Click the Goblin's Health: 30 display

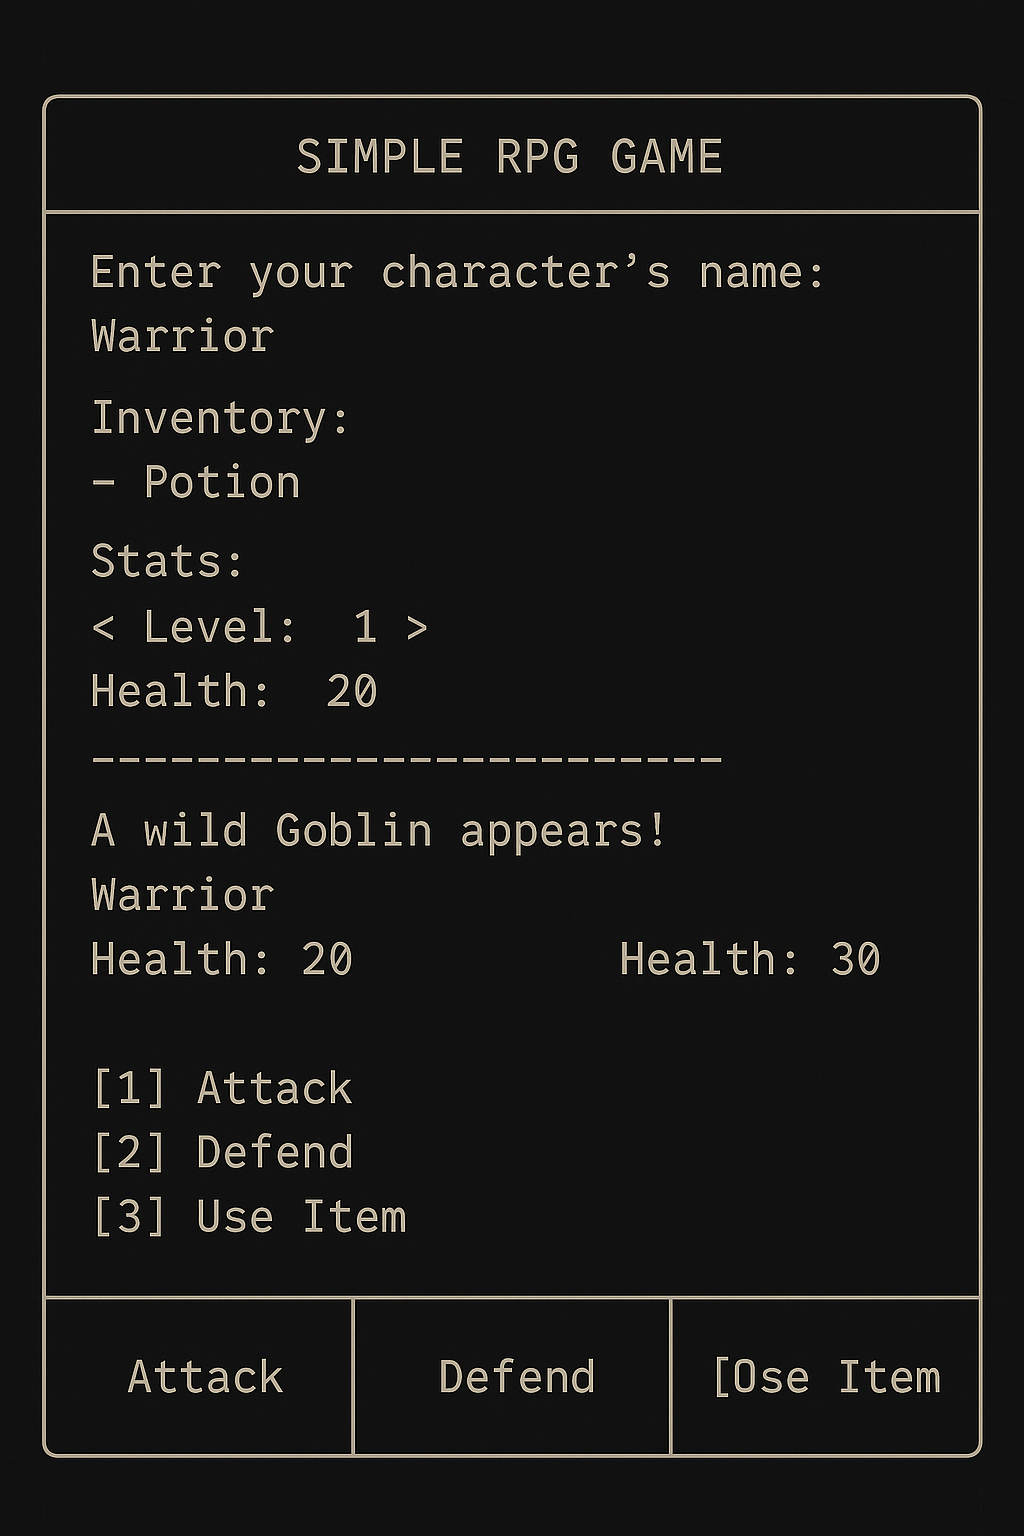click(x=751, y=957)
